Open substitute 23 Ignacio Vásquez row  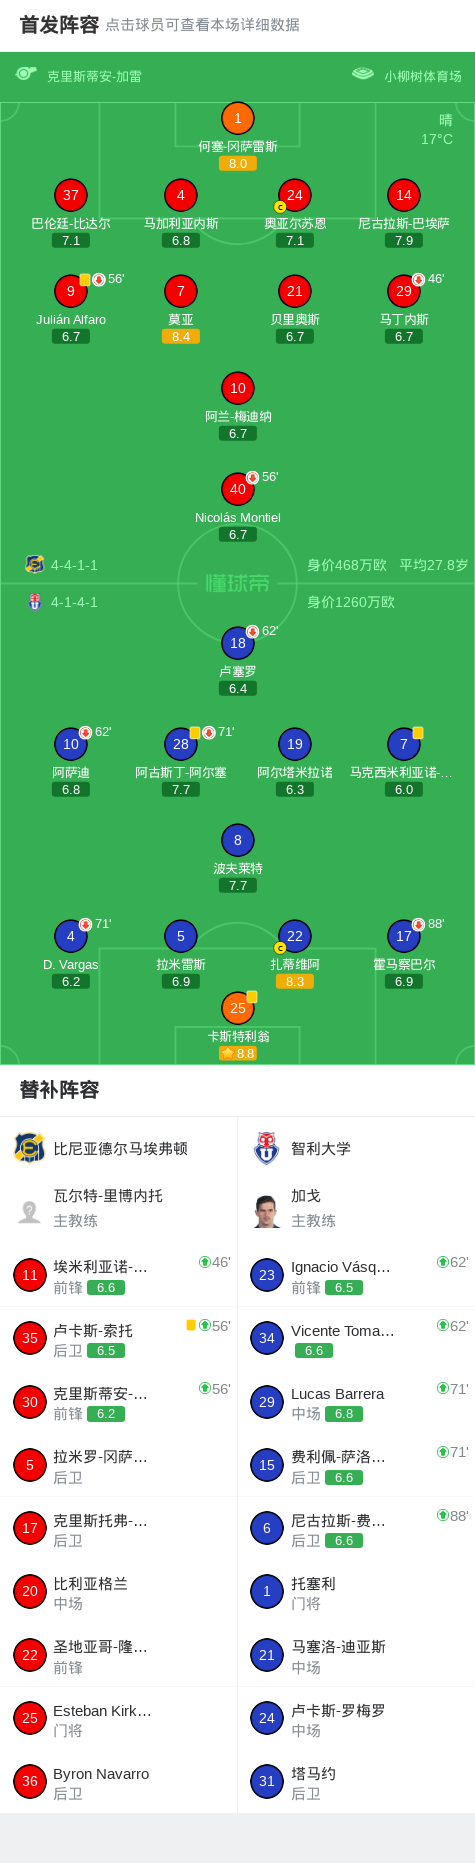tap(356, 1275)
